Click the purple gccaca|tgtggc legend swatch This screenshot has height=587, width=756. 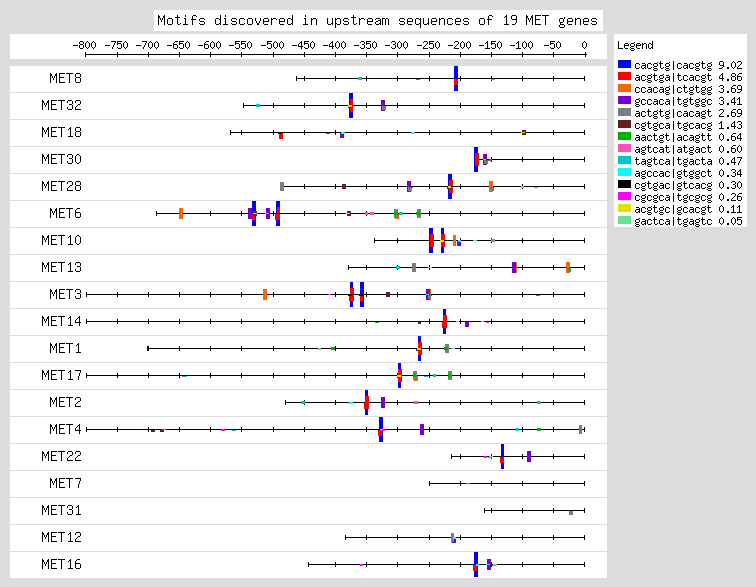(x=624, y=100)
